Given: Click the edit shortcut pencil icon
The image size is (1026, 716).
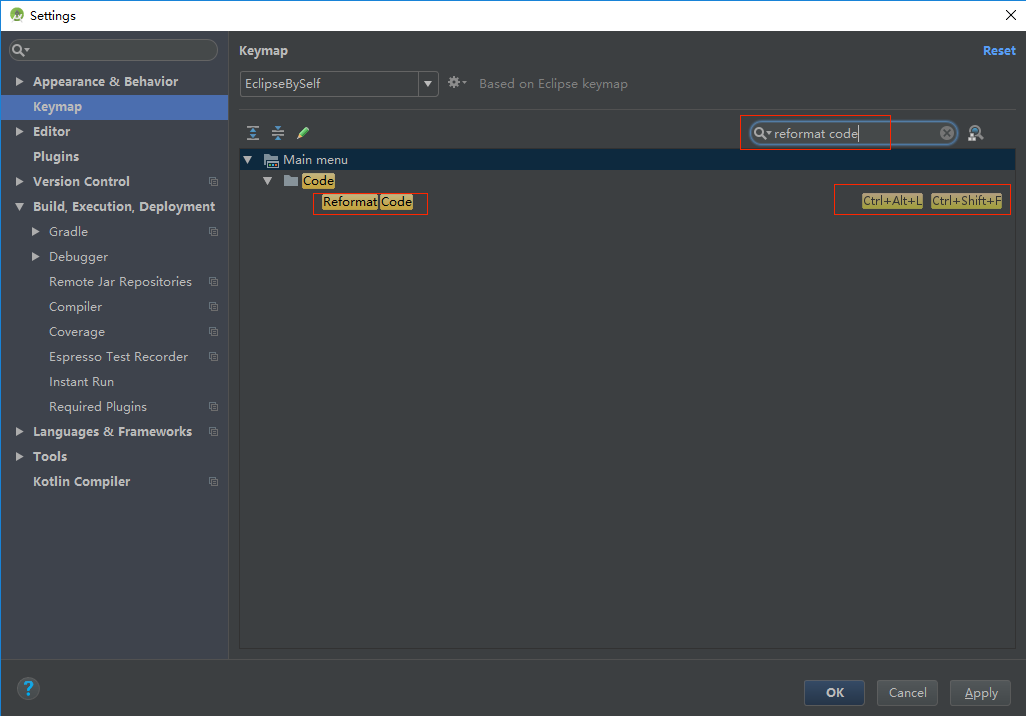Looking at the screenshot, I should tap(302, 132).
